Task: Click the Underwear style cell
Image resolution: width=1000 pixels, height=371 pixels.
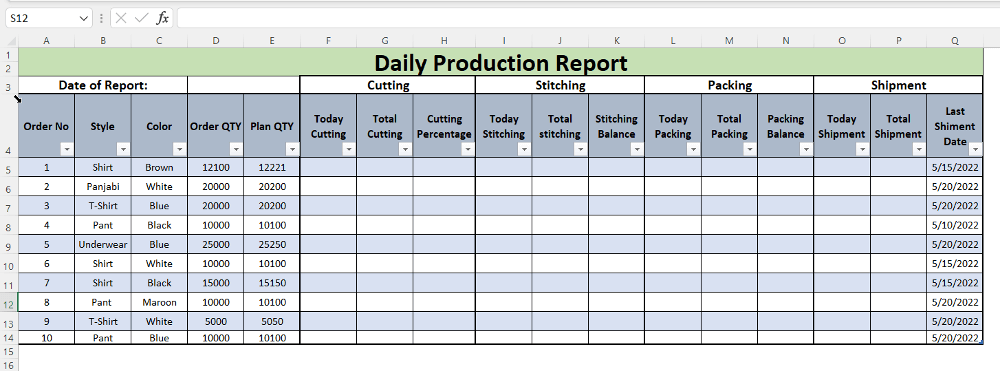Action: point(103,244)
